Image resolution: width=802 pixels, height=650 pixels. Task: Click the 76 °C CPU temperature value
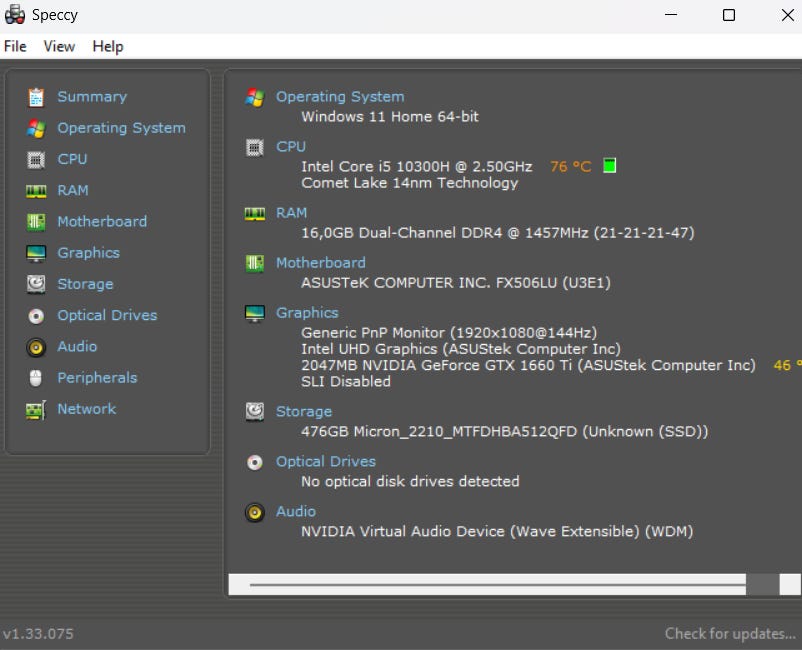(570, 167)
